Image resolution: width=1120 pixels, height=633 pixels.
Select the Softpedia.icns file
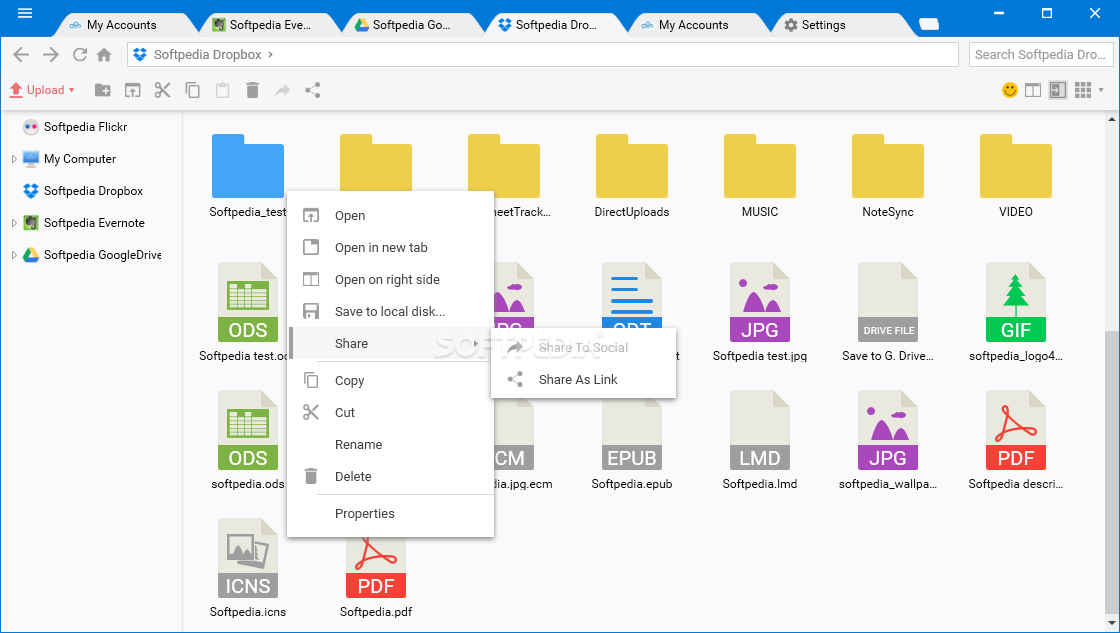(248, 567)
